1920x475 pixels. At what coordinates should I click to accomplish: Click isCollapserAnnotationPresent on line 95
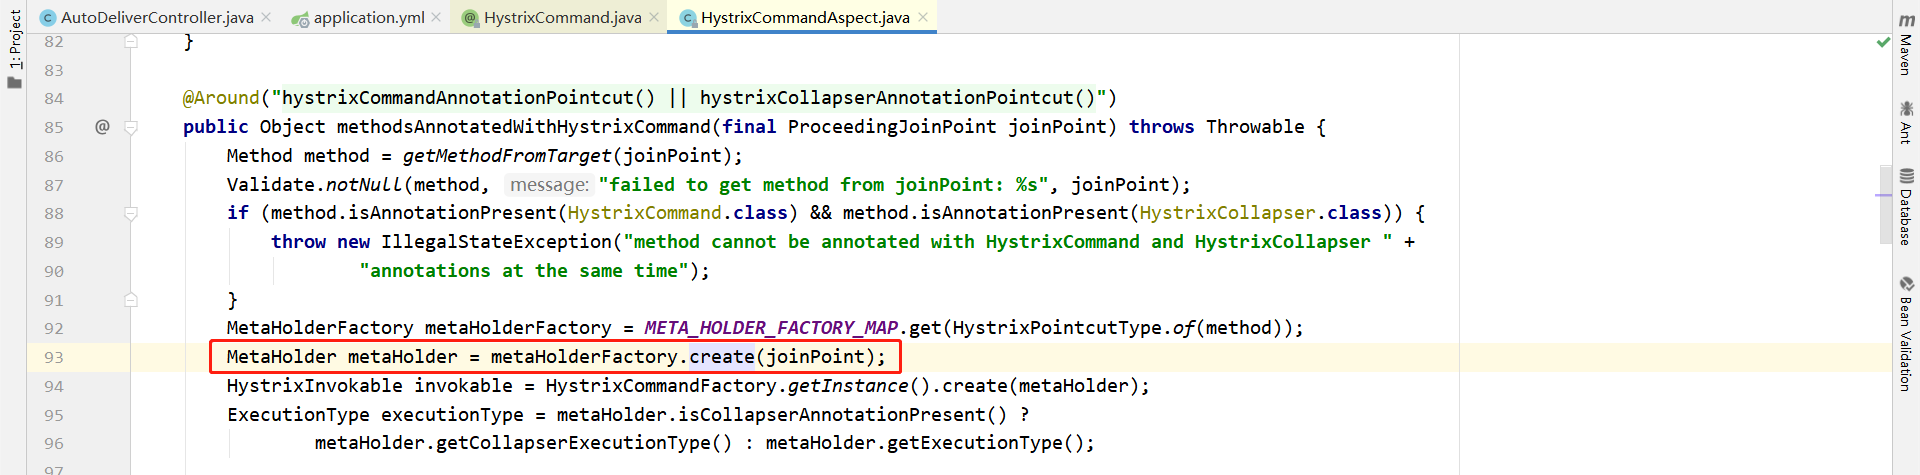click(832, 415)
